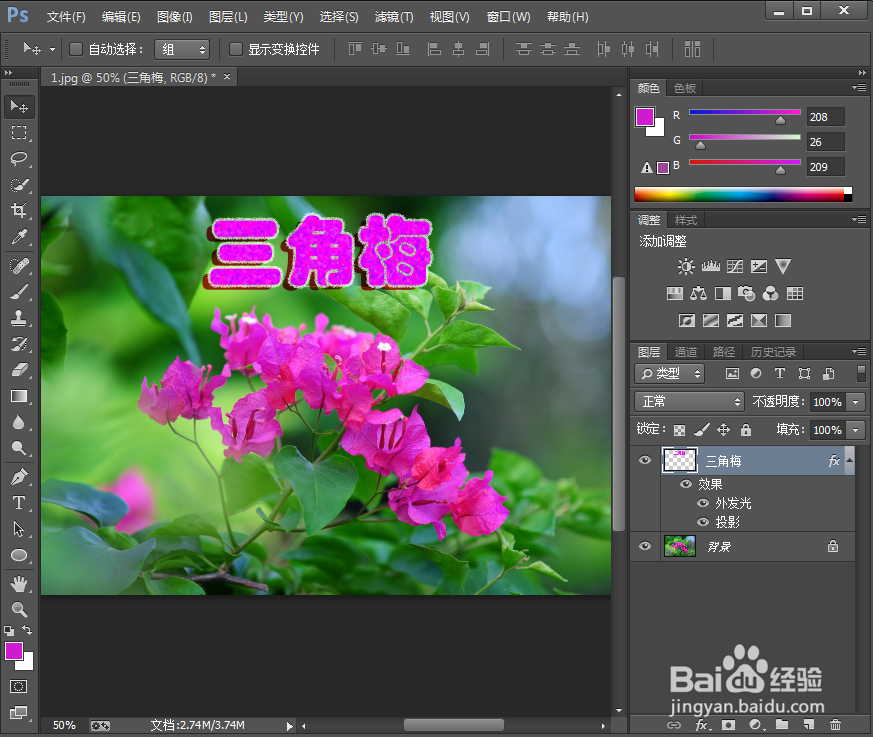Select the Crop tool
Screen dimensions: 873x737
(19, 210)
